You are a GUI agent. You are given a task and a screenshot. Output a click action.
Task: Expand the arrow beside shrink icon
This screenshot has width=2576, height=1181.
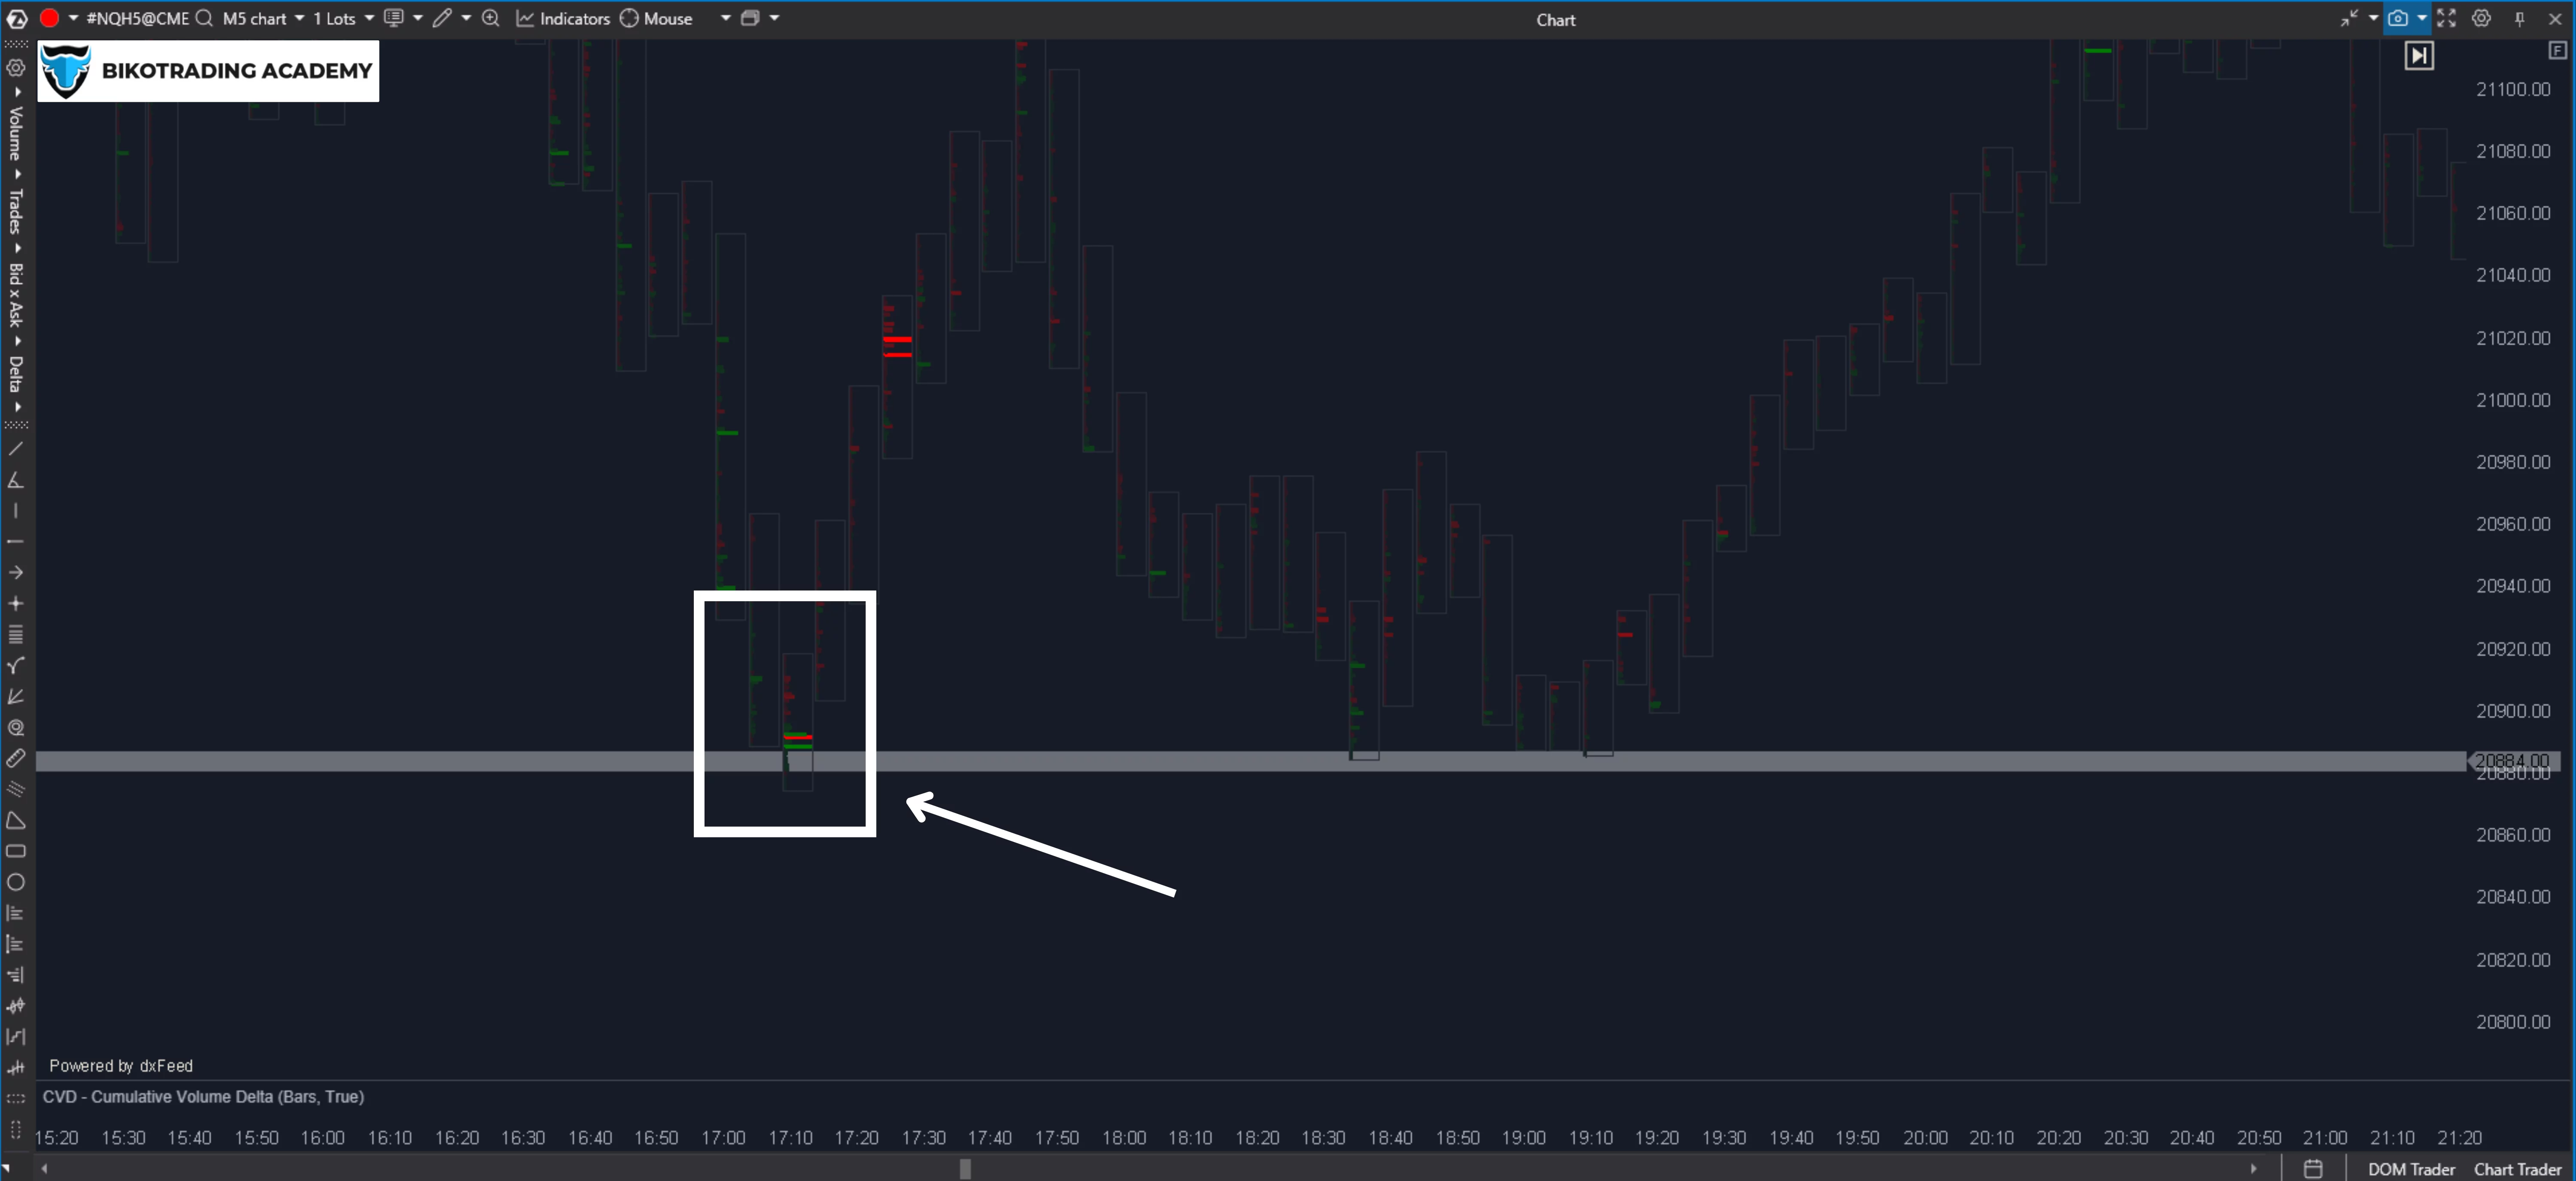tap(2373, 18)
